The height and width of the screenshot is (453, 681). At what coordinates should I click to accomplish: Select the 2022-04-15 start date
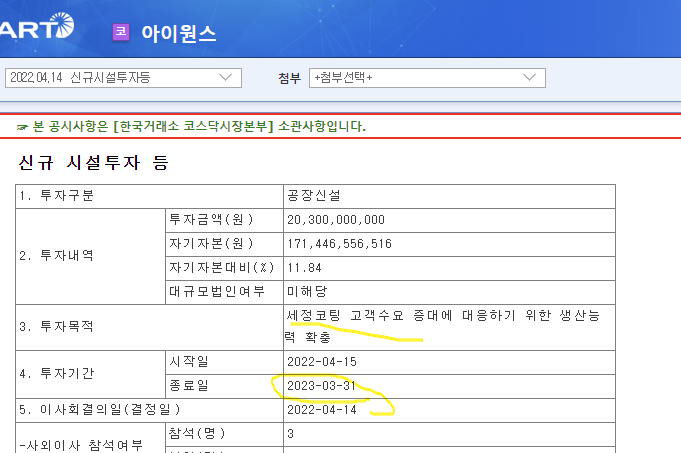pos(322,362)
